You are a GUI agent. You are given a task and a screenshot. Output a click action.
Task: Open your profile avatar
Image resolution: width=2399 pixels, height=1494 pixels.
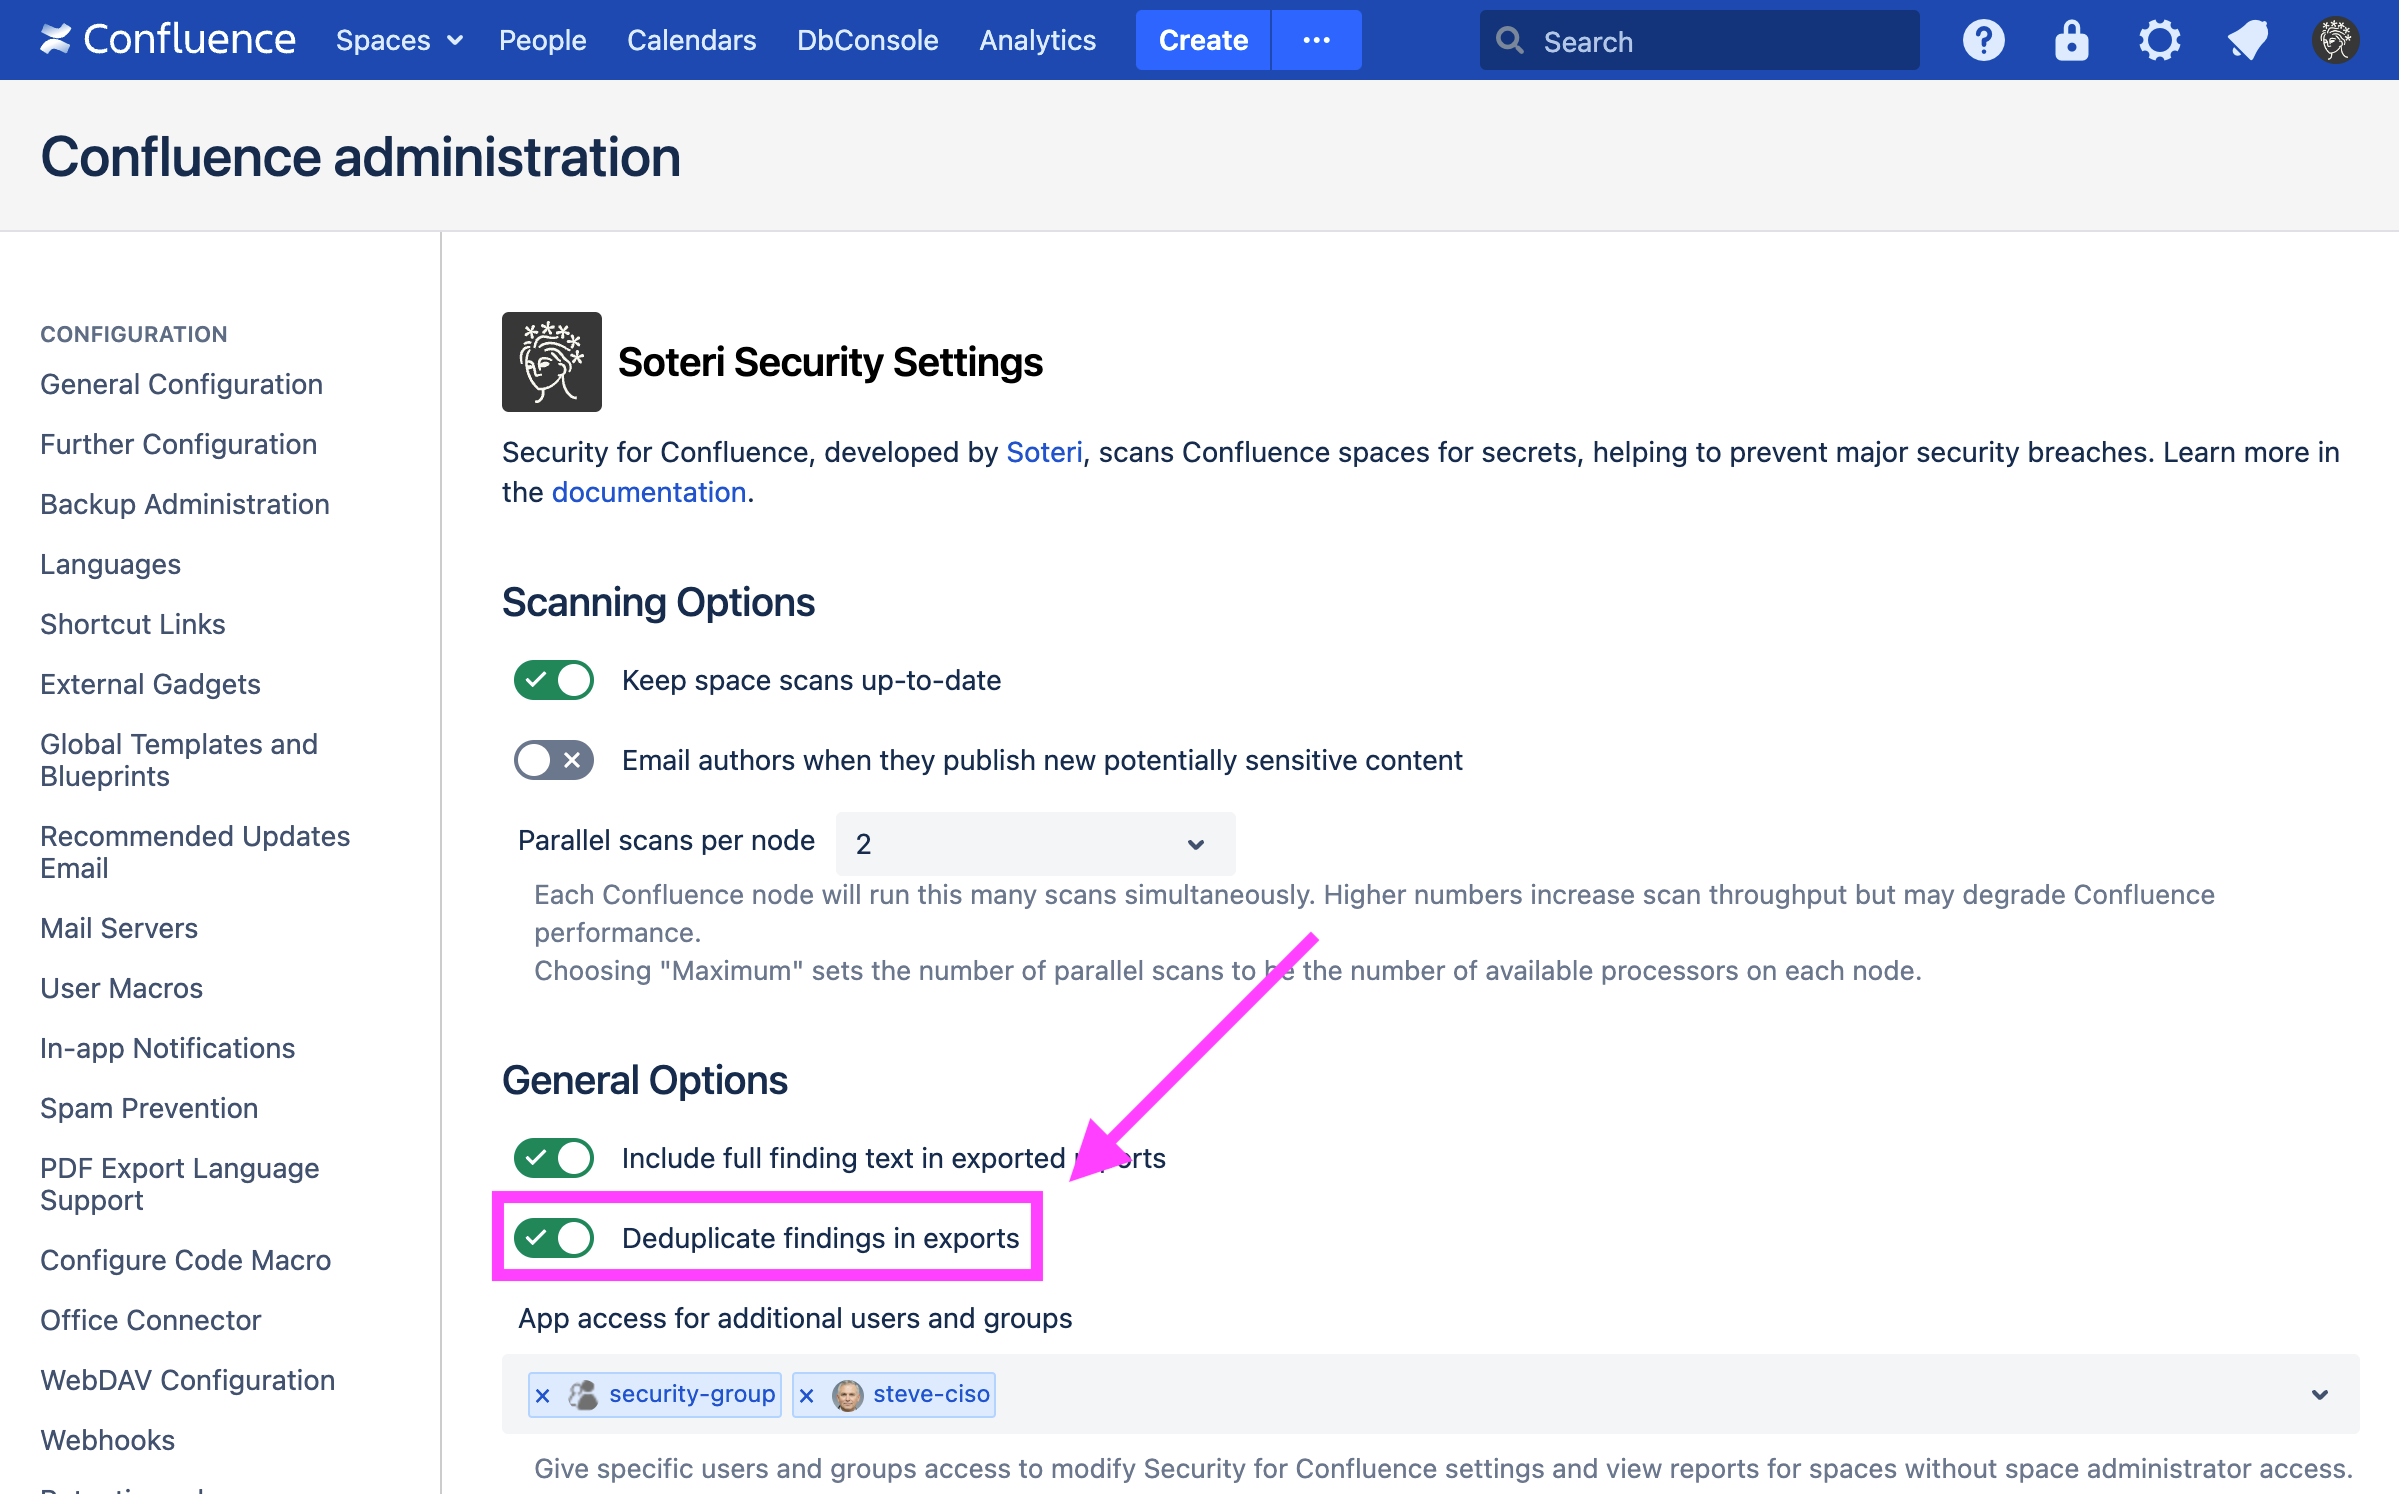click(2335, 40)
